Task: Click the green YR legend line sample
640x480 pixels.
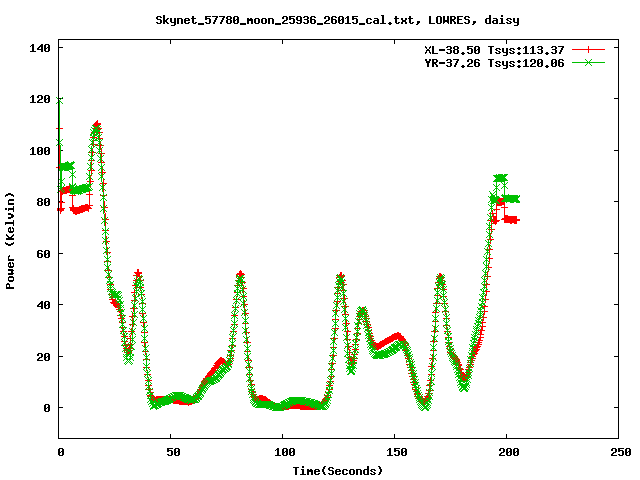Action: pos(588,62)
